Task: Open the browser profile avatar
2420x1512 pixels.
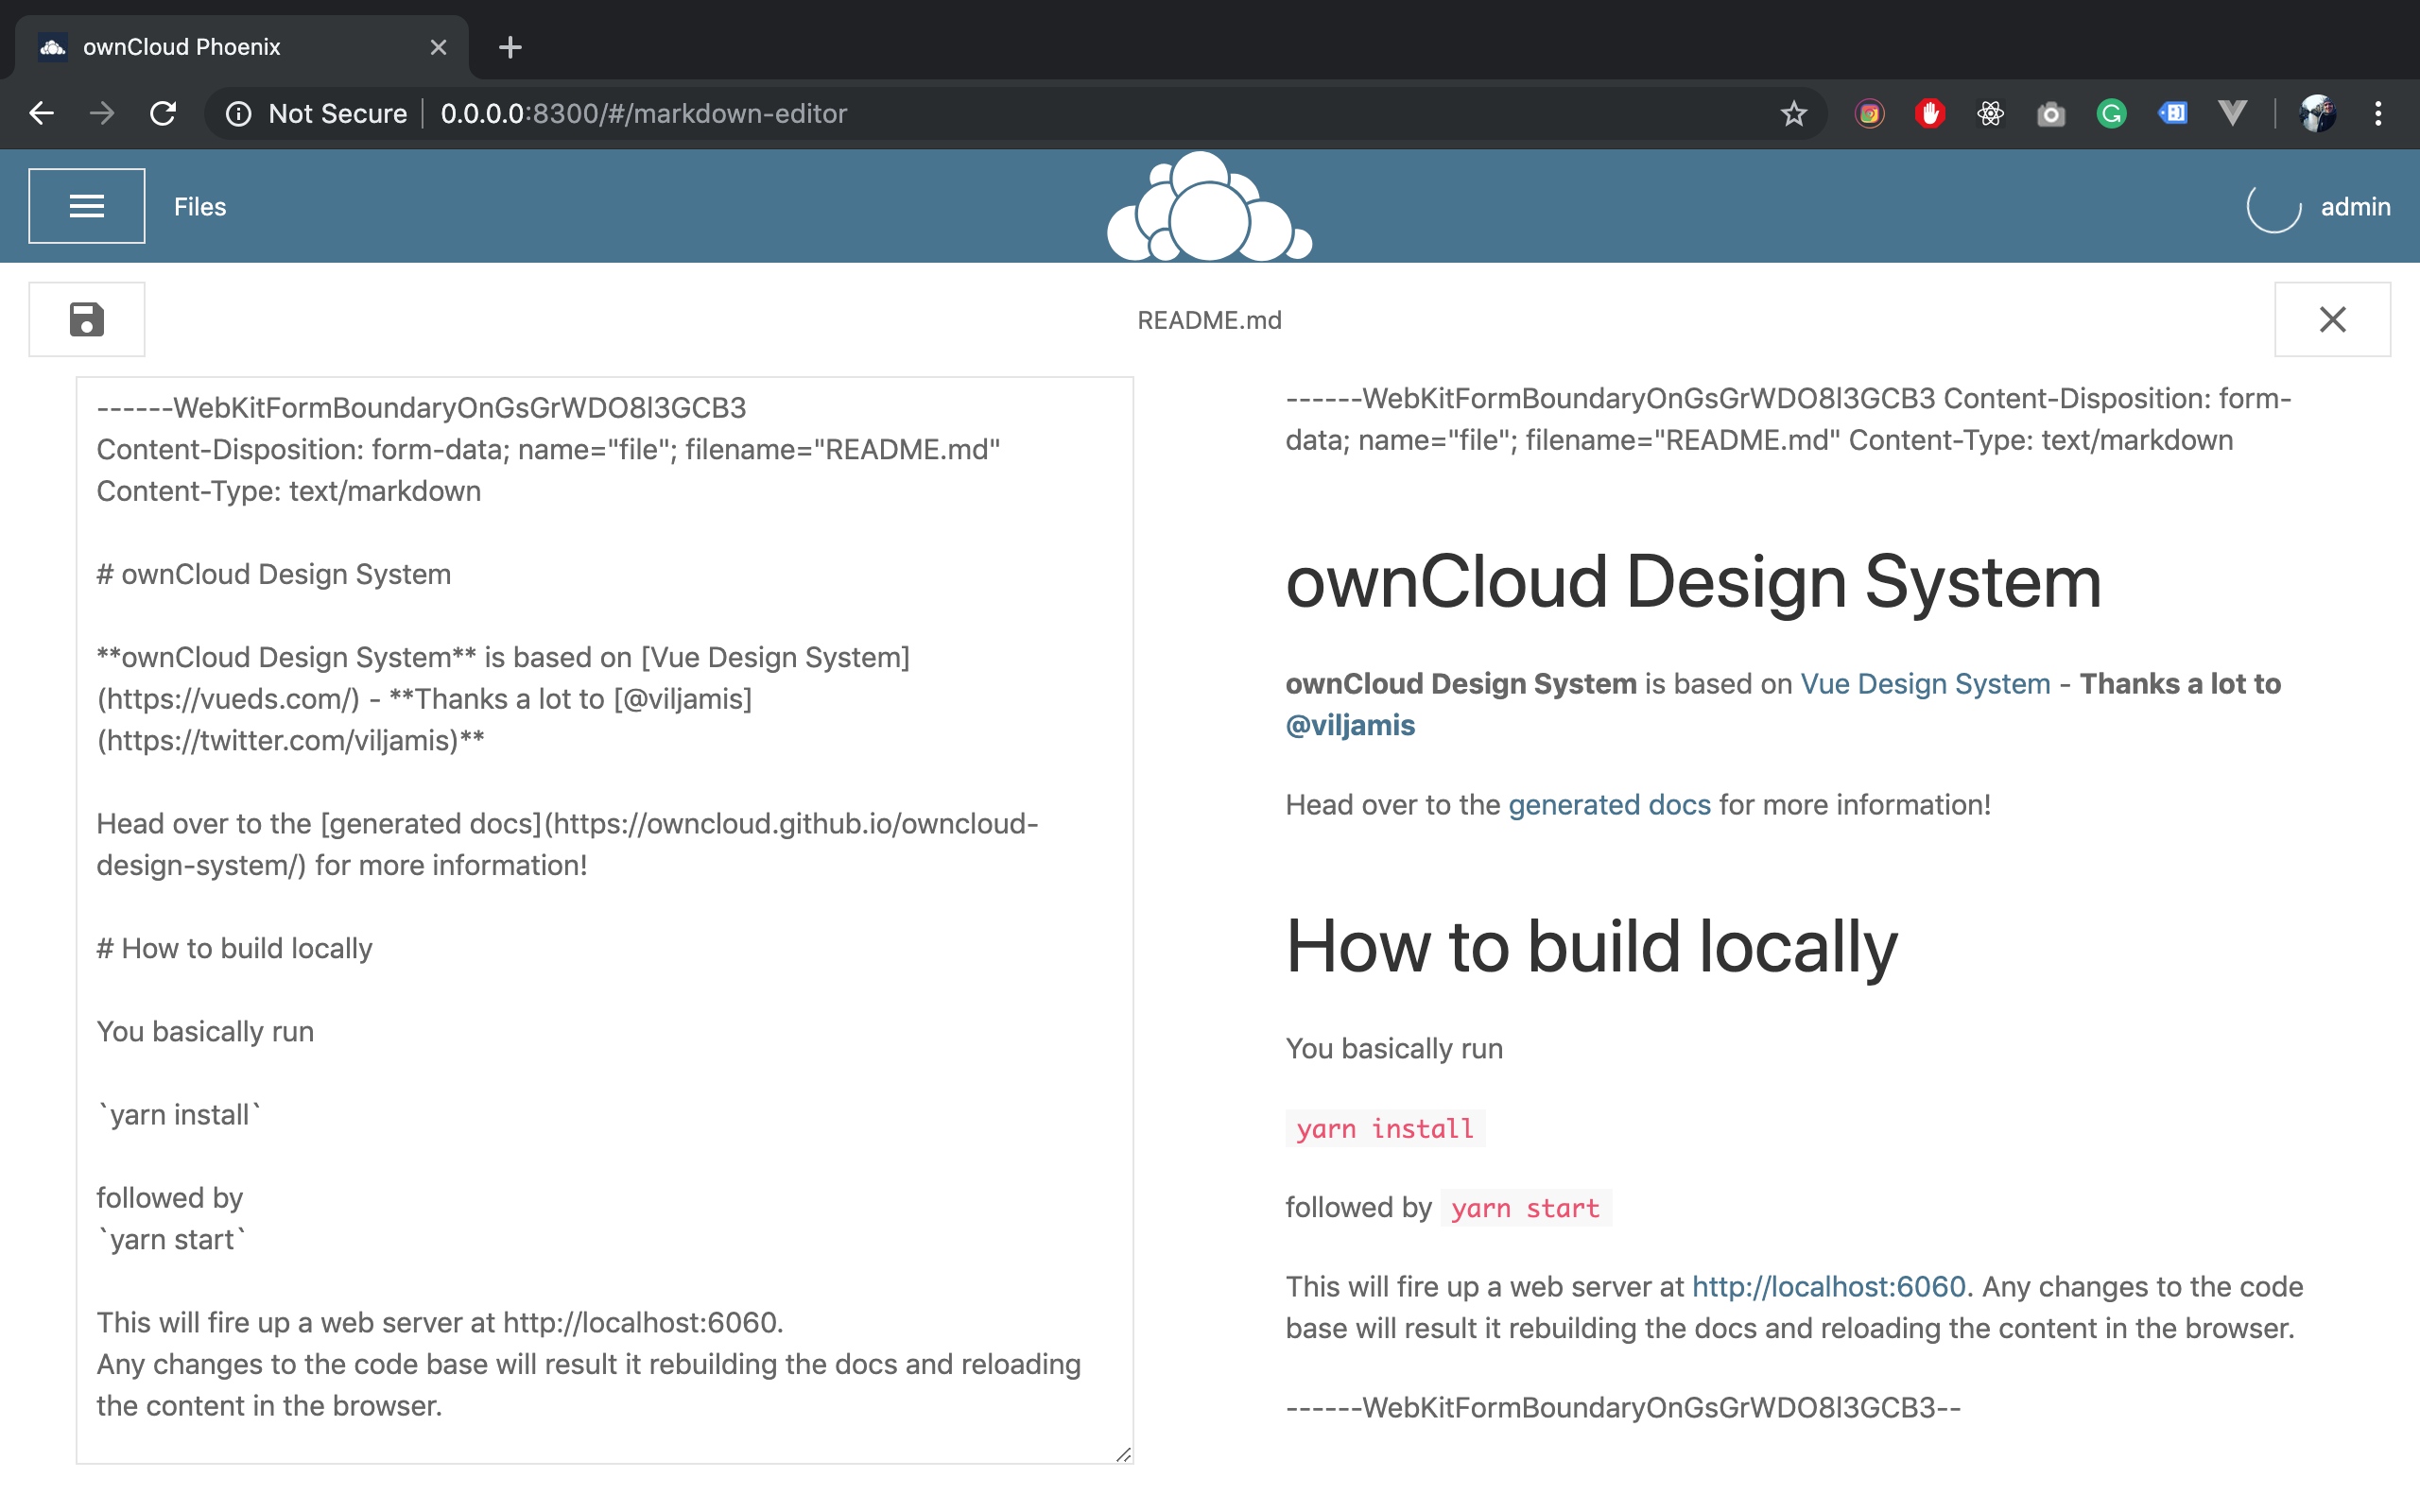Action: tap(2317, 114)
